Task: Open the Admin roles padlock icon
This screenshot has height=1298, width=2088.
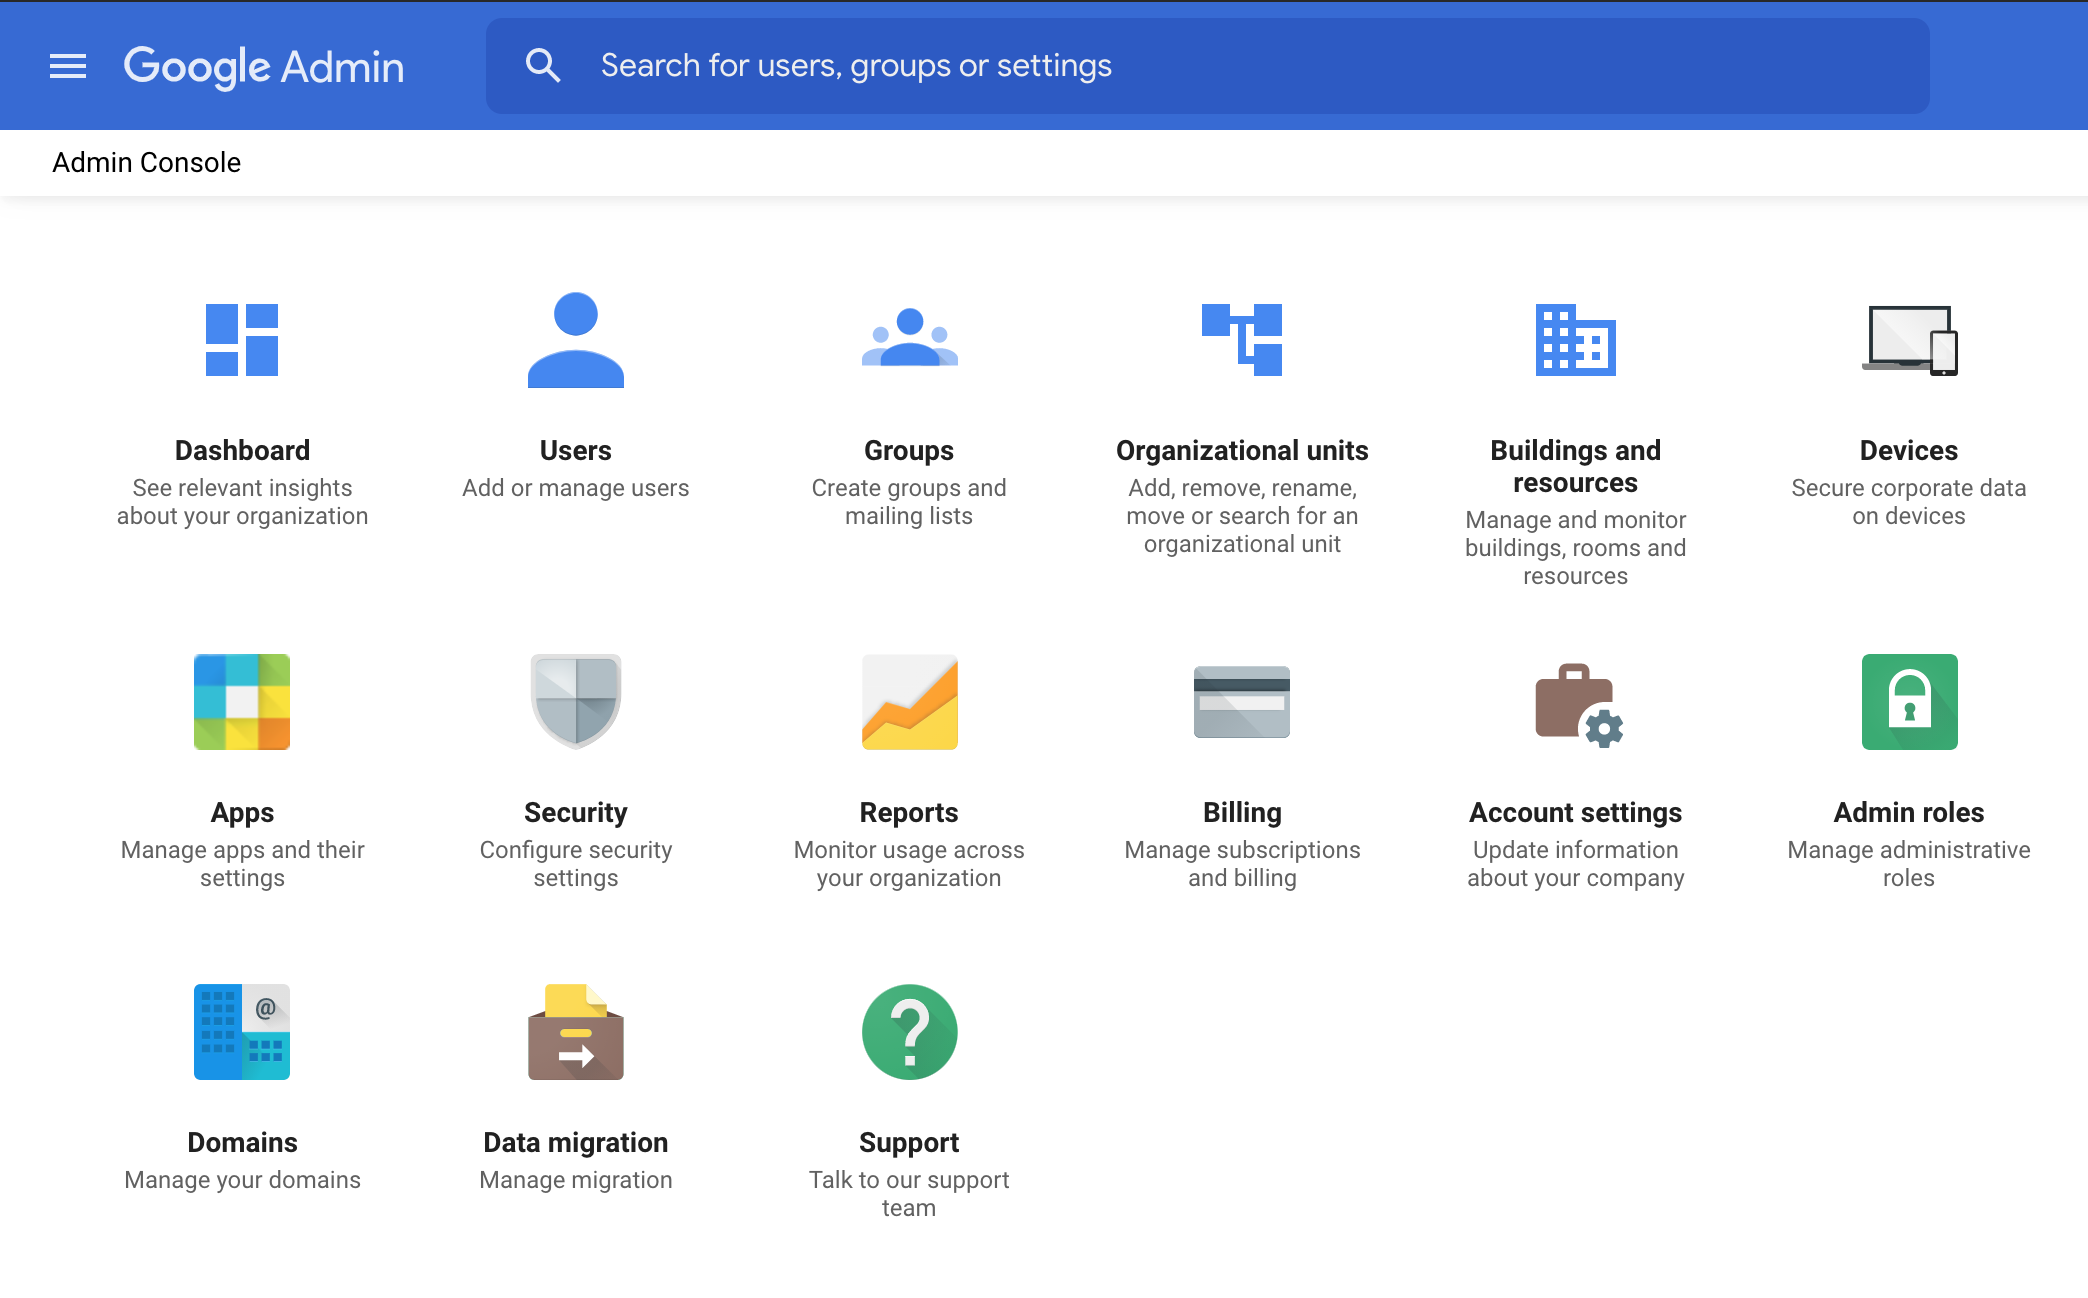Action: click(x=1909, y=702)
